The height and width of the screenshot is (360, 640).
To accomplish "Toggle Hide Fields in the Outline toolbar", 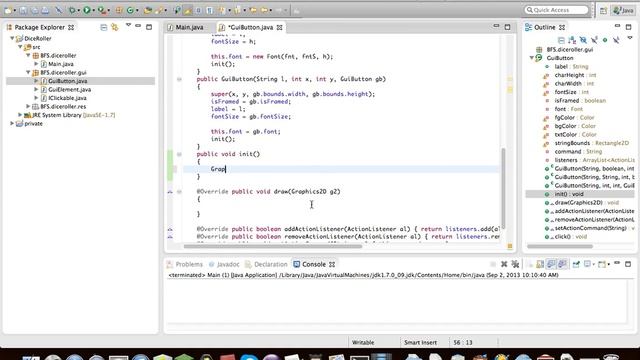I will click(583, 40).
